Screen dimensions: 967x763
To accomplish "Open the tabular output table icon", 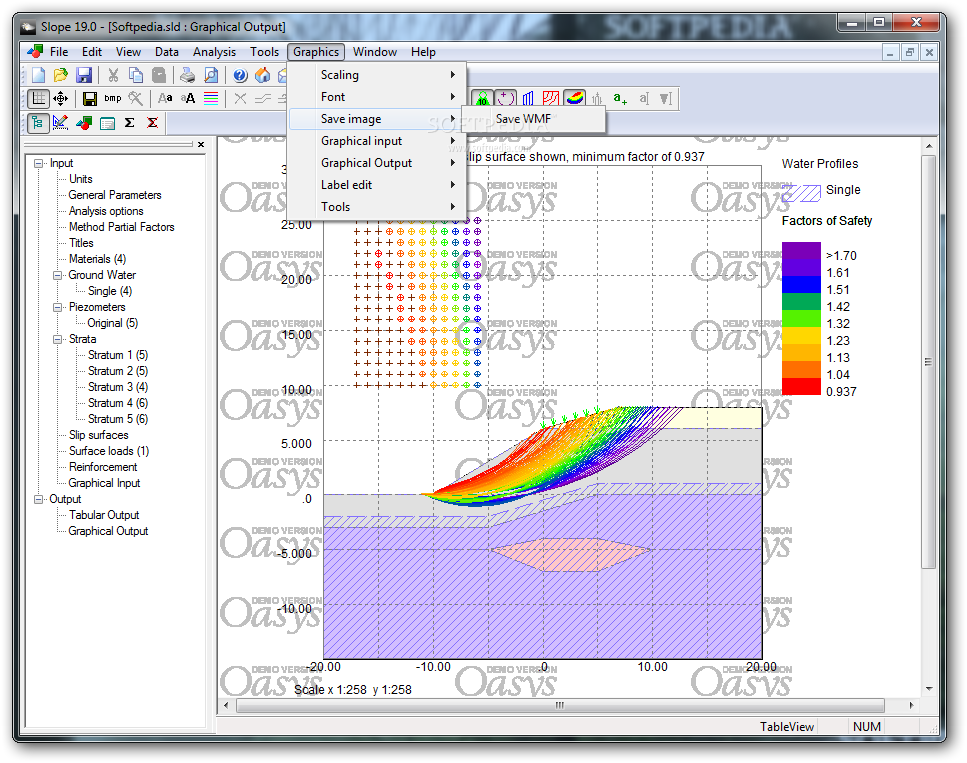I will click(107, 123).
